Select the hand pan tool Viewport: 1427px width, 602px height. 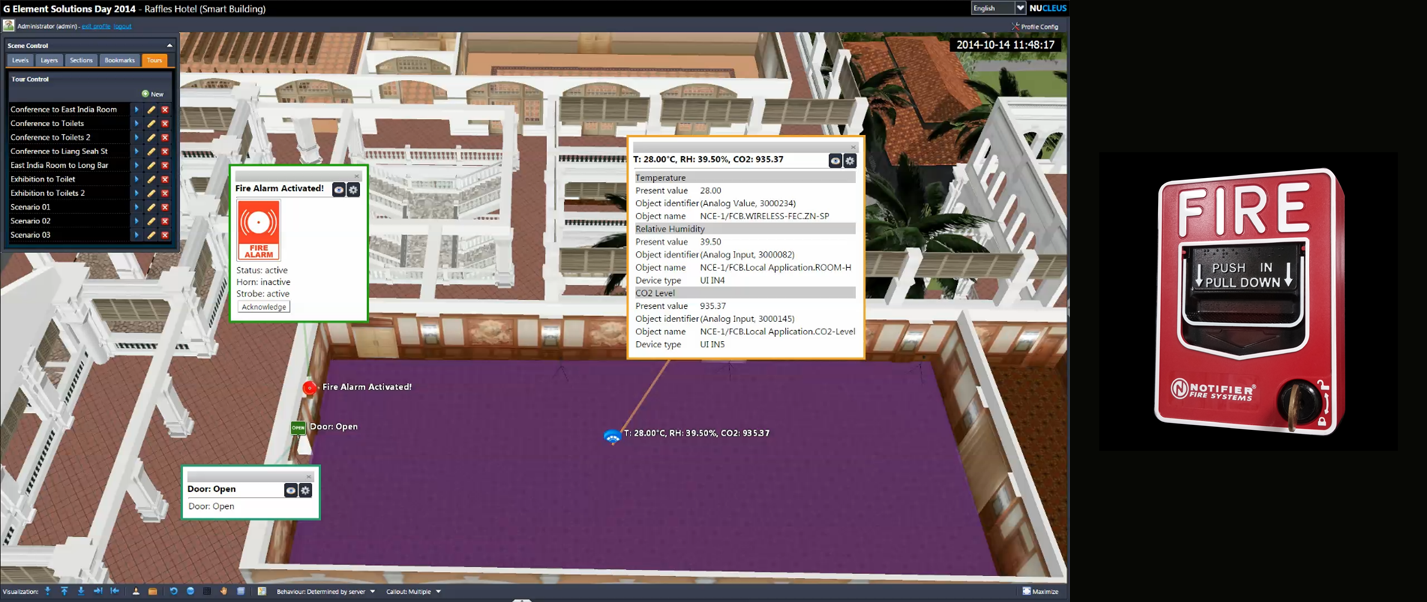[x=224, y=592]
